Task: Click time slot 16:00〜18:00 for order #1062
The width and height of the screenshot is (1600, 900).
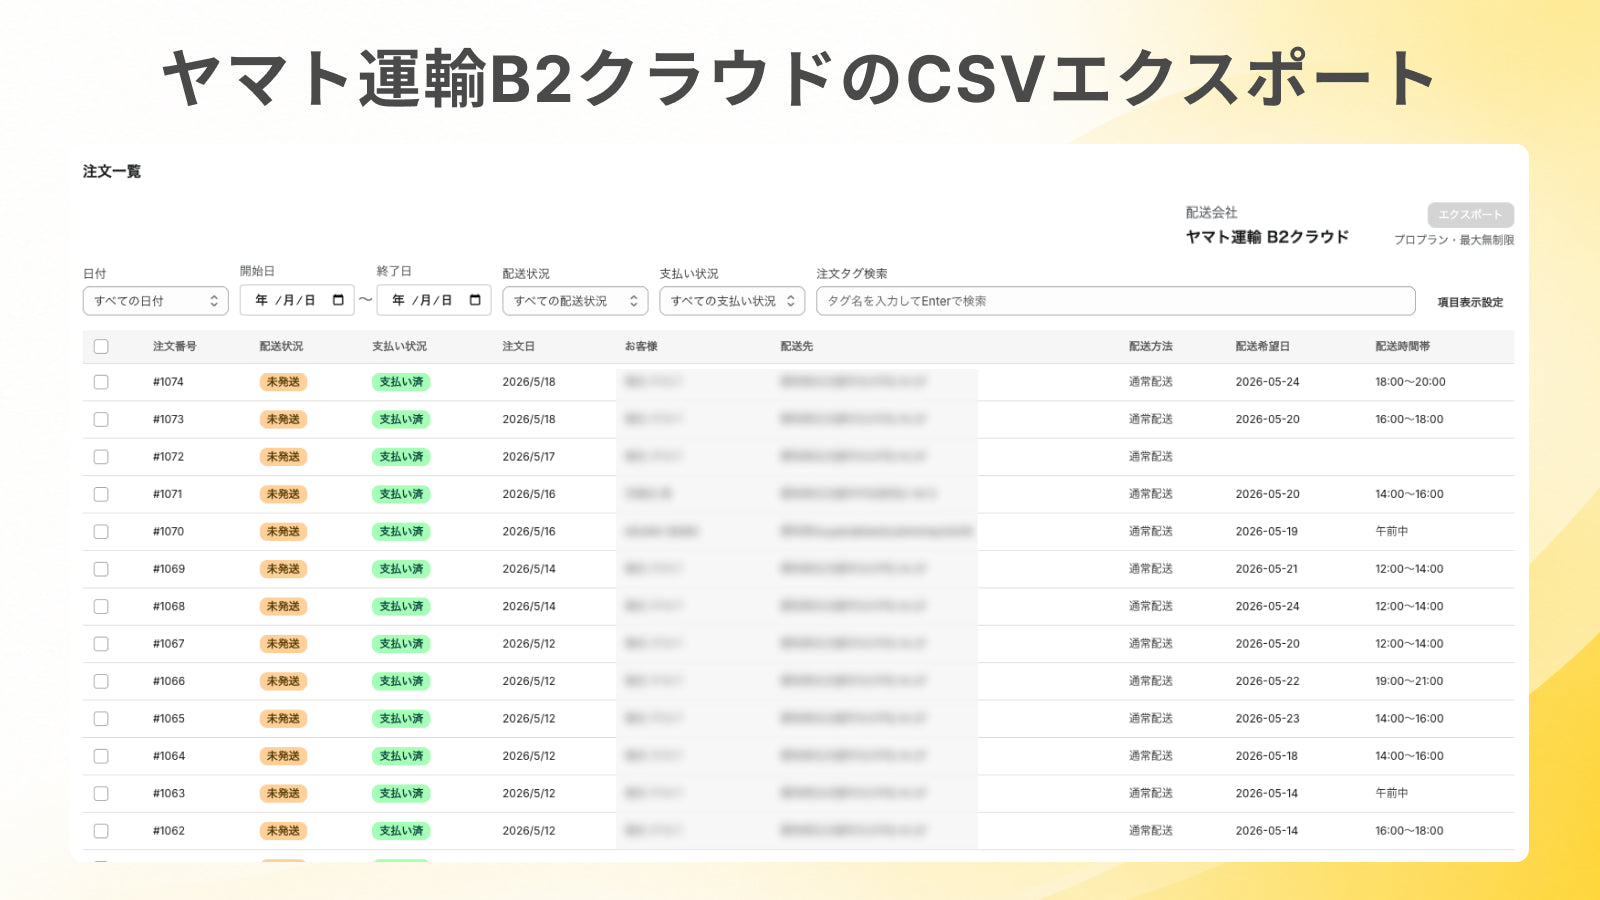Action: pos(1410,831)
